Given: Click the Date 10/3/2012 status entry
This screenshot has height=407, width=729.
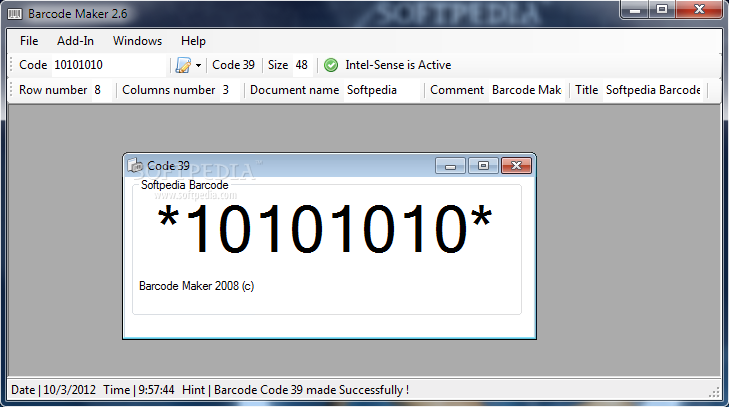Looking at the screenshot, I should (53, 390).
